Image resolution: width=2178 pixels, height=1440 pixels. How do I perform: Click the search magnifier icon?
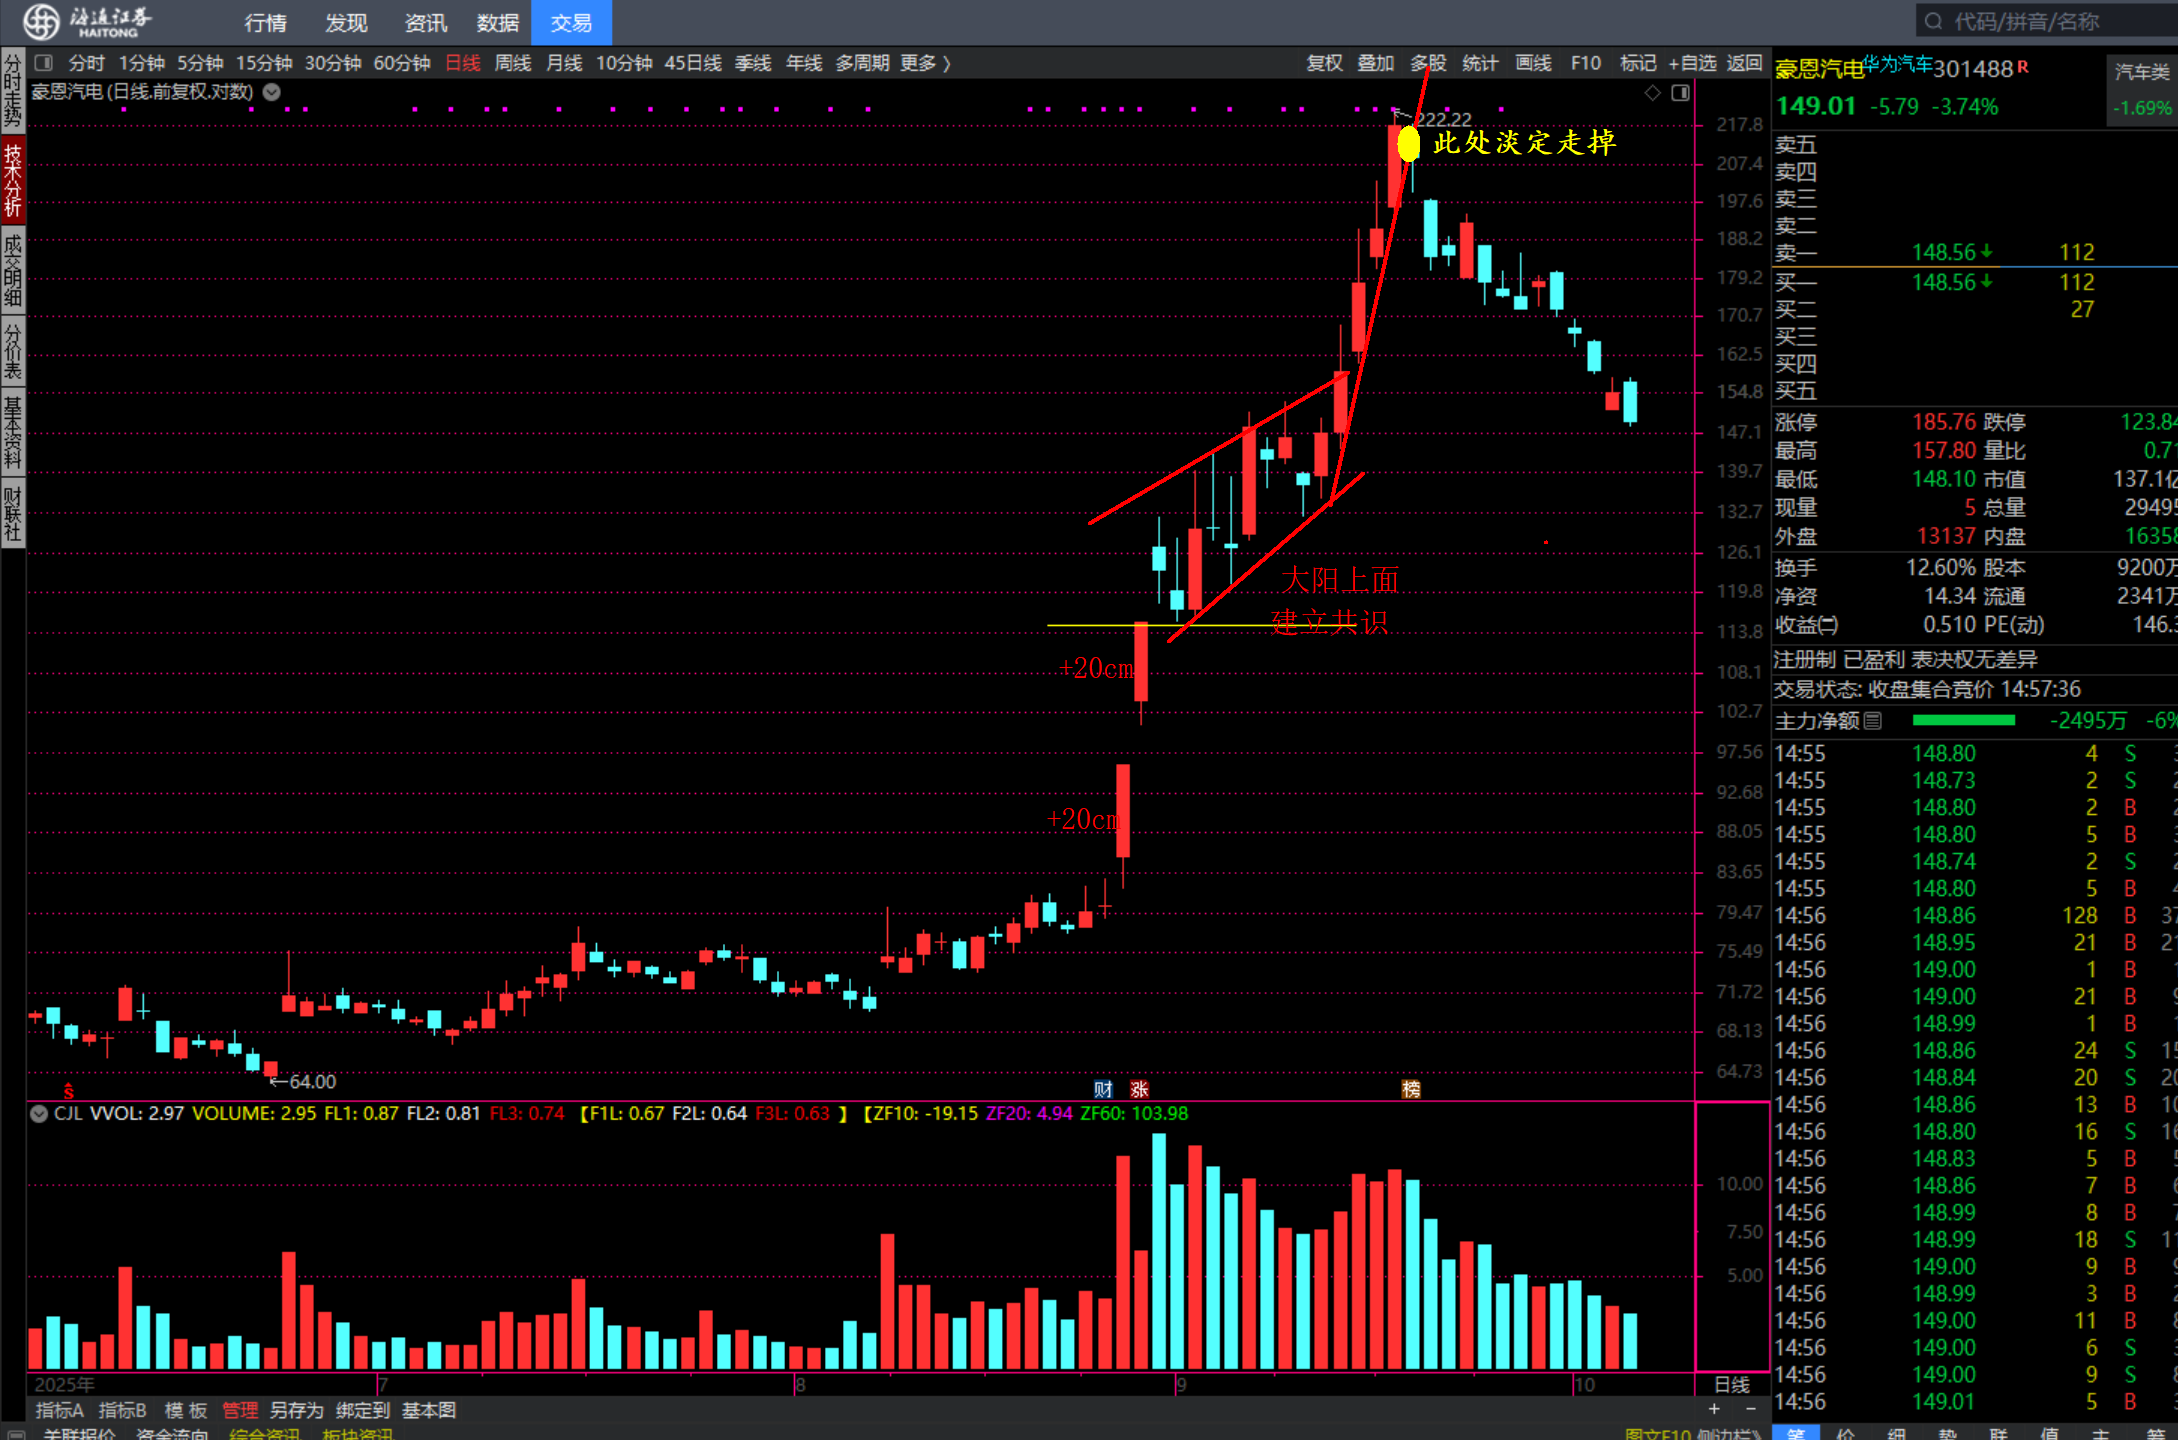pyautogui.click(x=1933, y=21)
